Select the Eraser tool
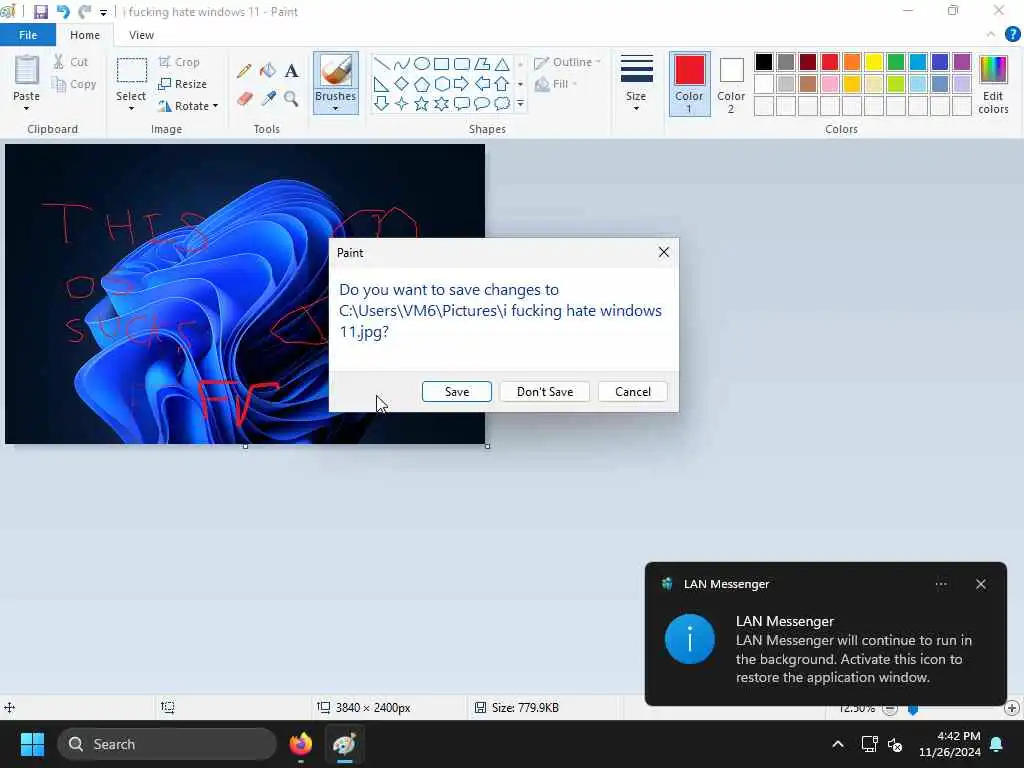Image resolution: width=1024 pixels, height=768 pixels. pyautogui.click(x=244, y=99)
